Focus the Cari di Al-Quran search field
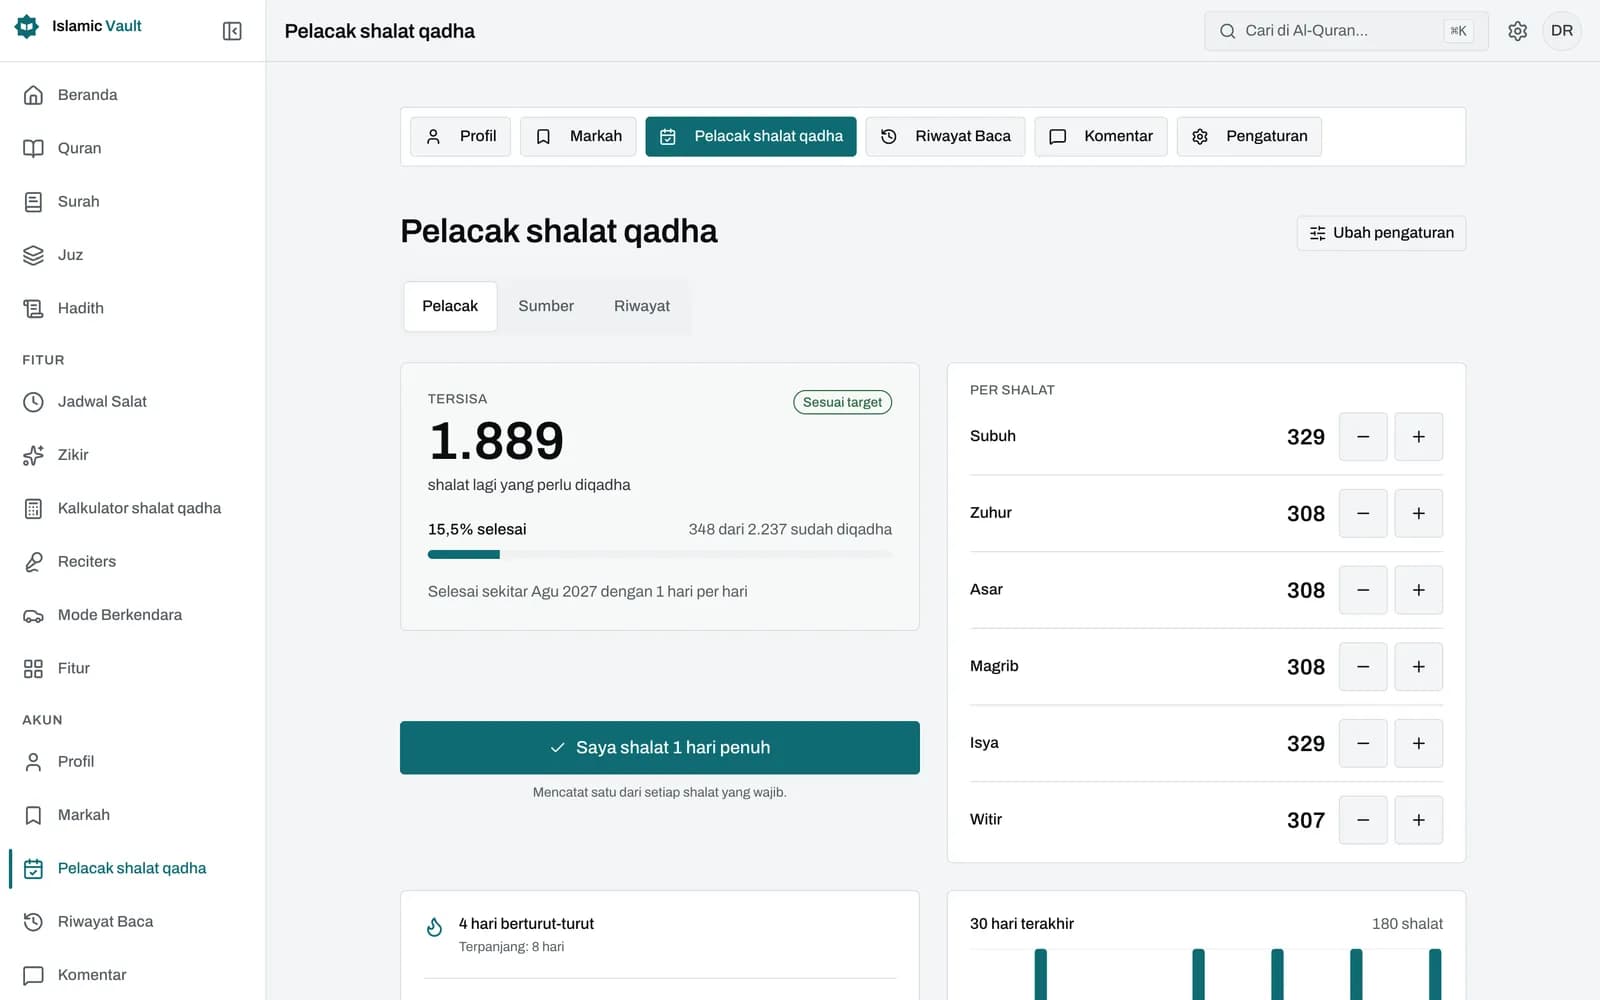1600x1000 pixels. pyautogui.click(x=1346, y=31)
